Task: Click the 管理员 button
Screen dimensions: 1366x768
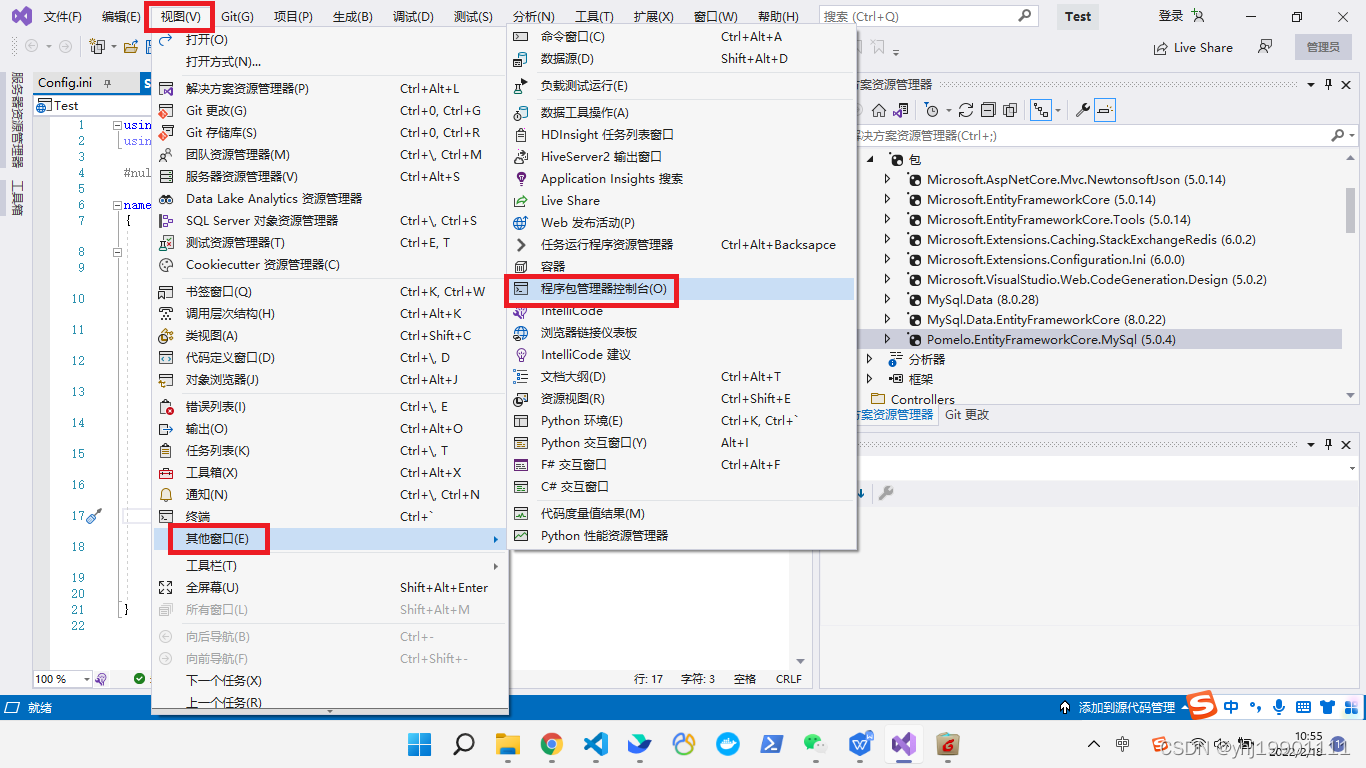Action: tap(1323, 47)
